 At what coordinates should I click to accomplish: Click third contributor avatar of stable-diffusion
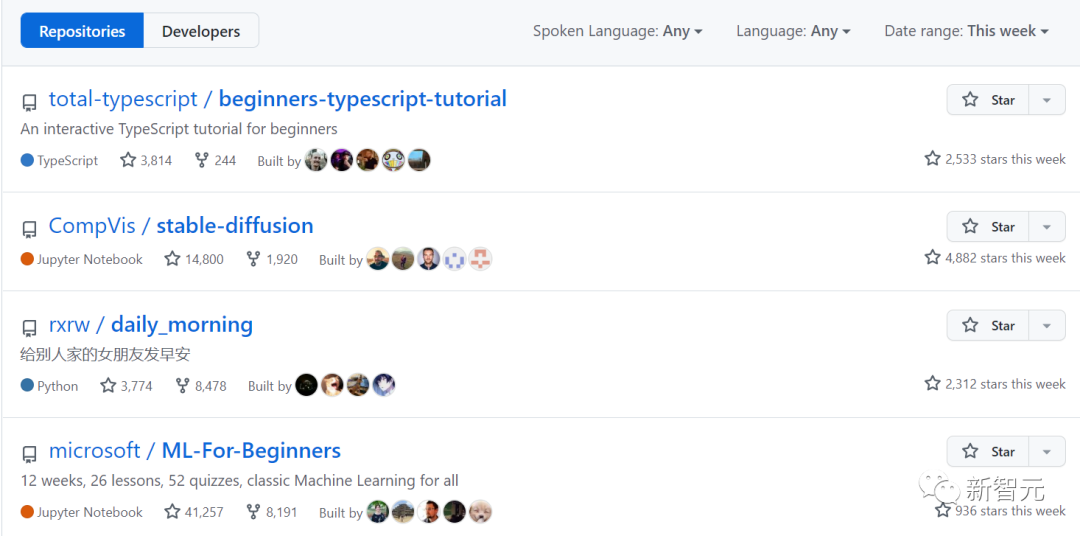428,259
